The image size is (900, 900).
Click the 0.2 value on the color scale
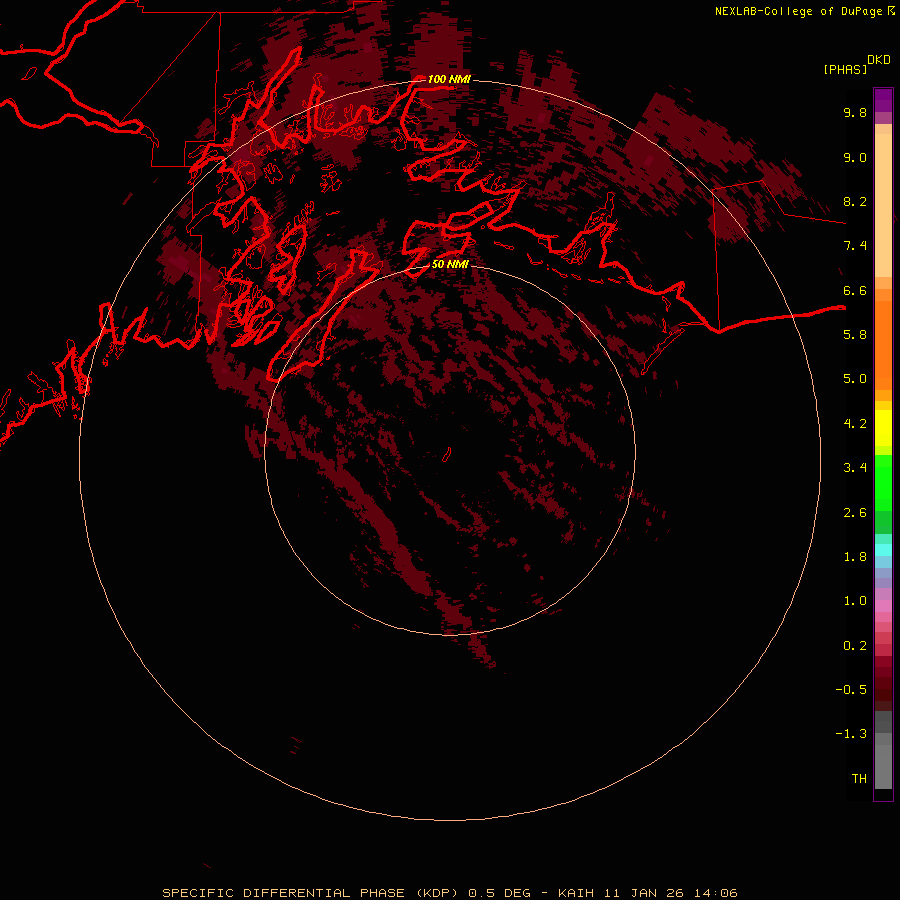855,646
